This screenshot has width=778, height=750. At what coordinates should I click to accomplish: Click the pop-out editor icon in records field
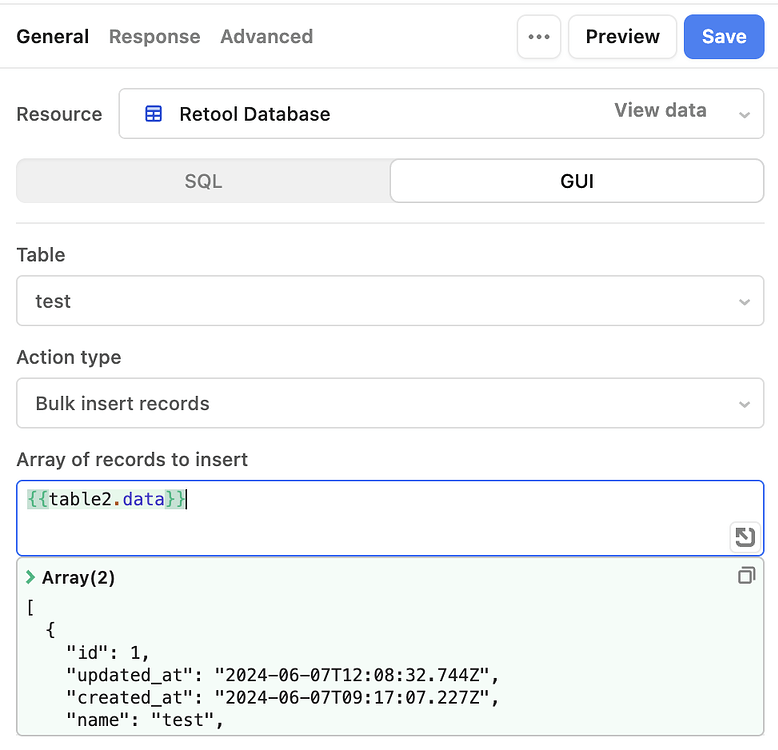pyautogui.click(x=744, y=537)
